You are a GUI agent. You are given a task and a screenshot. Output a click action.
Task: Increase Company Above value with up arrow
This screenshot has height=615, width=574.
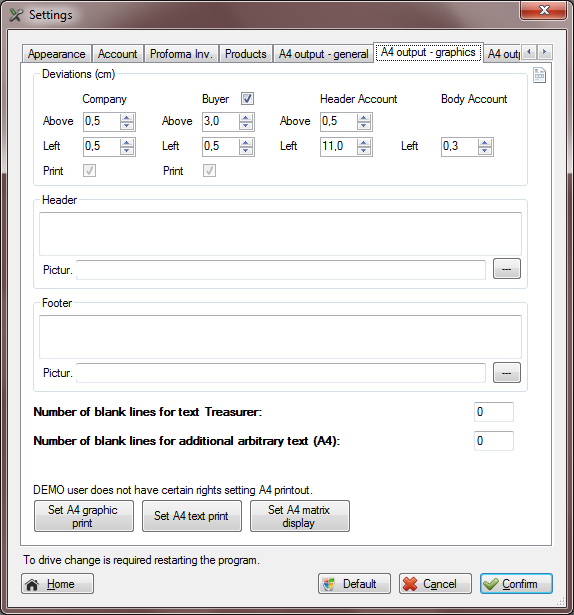pyautogui.click(x=127, y=118)
